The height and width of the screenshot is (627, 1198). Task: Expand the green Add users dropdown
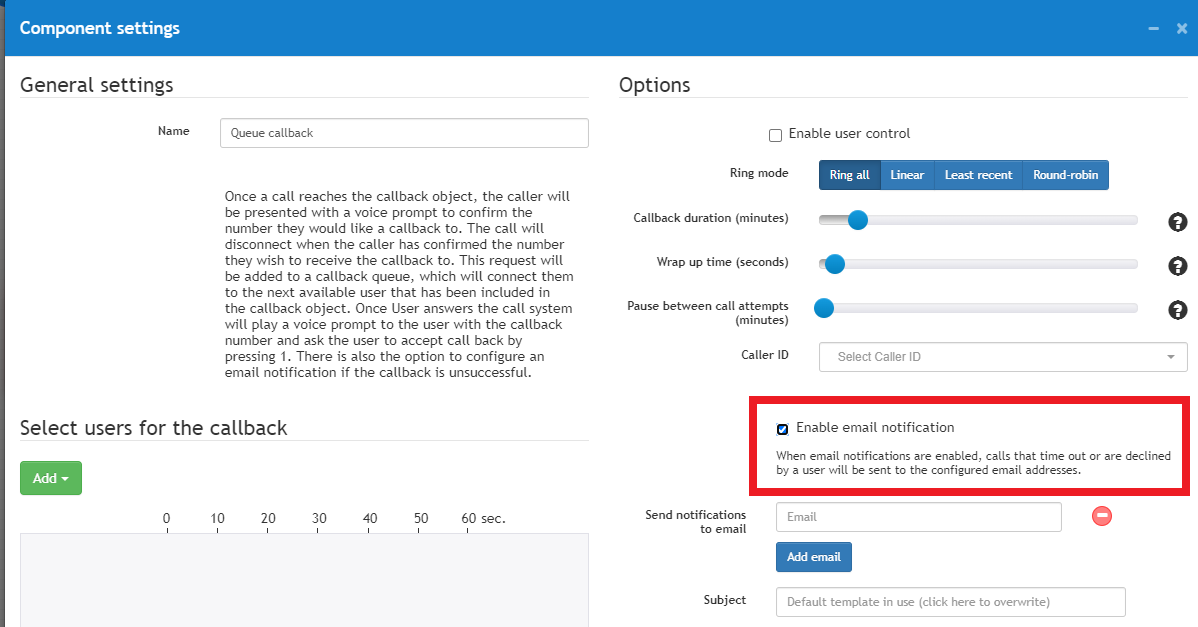(x=50, y=478)
